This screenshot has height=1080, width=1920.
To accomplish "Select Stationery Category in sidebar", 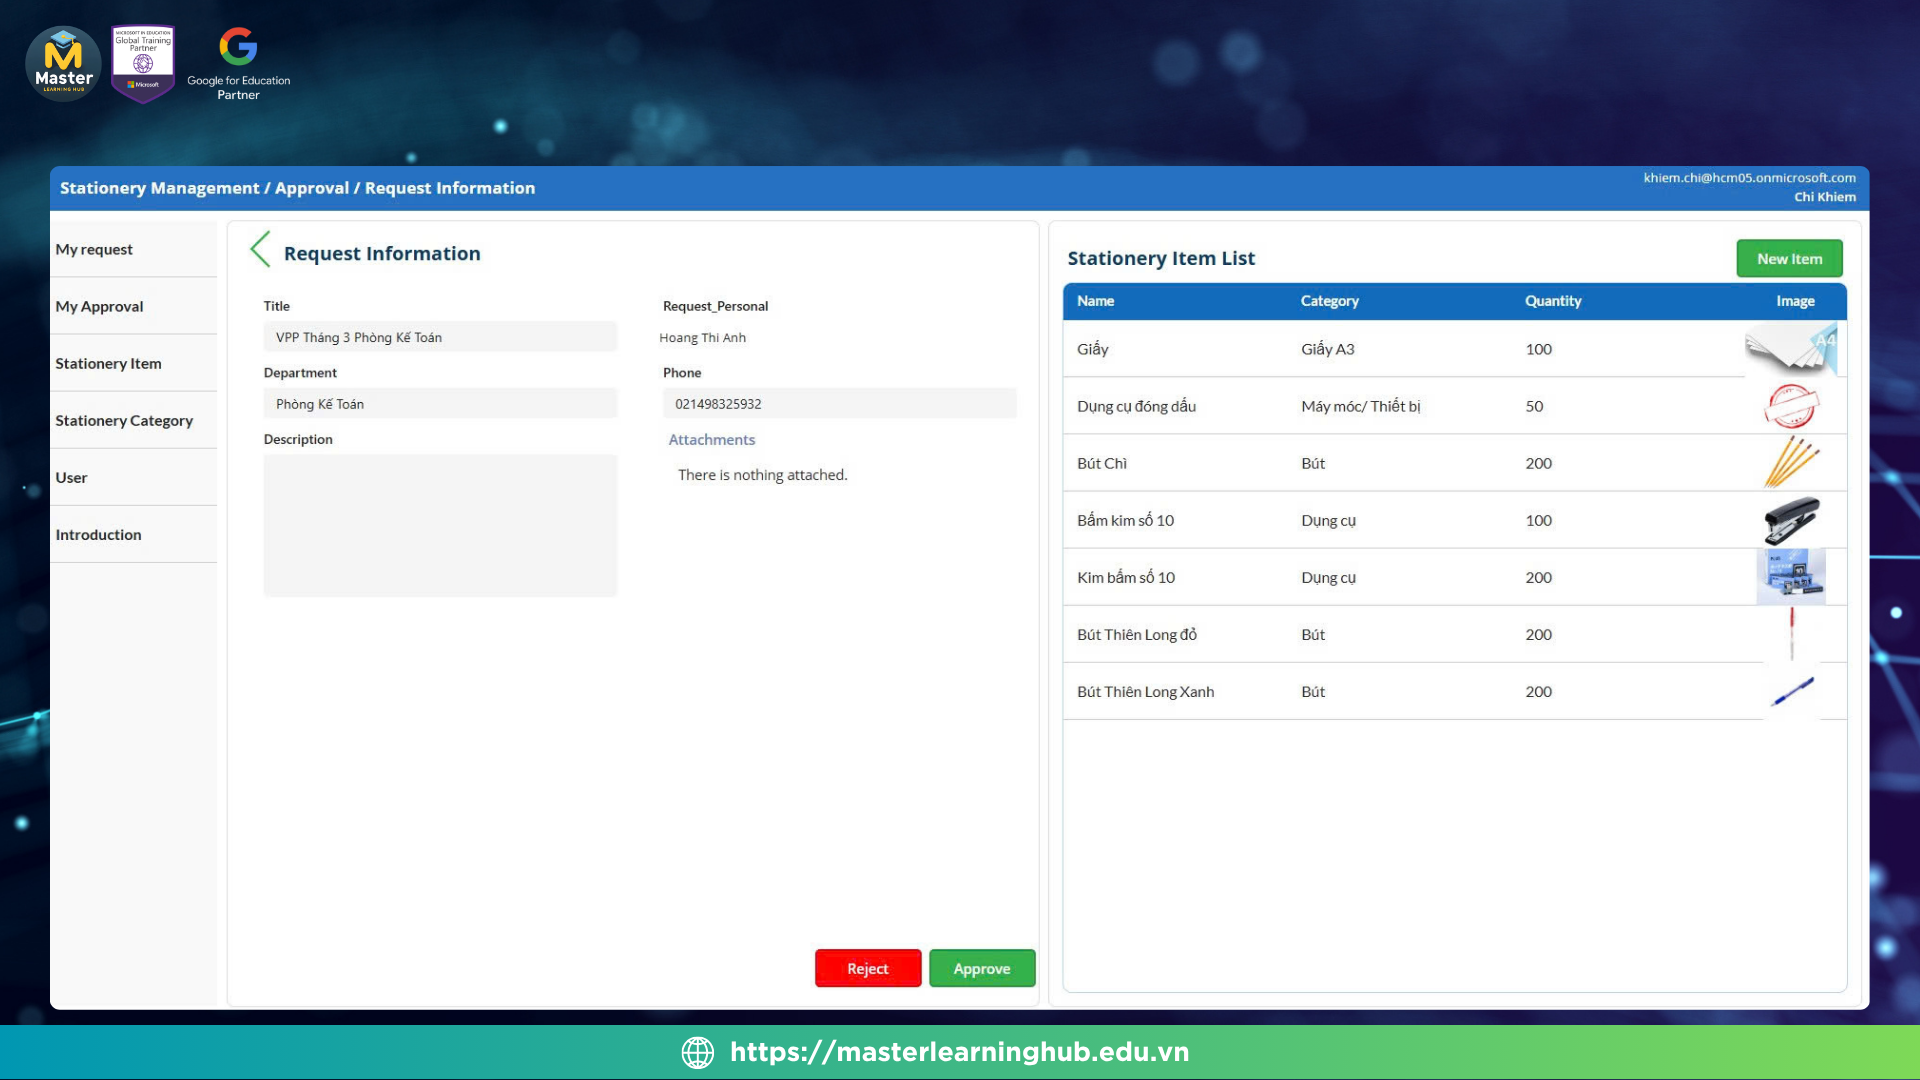I will [x=124, y=420].
